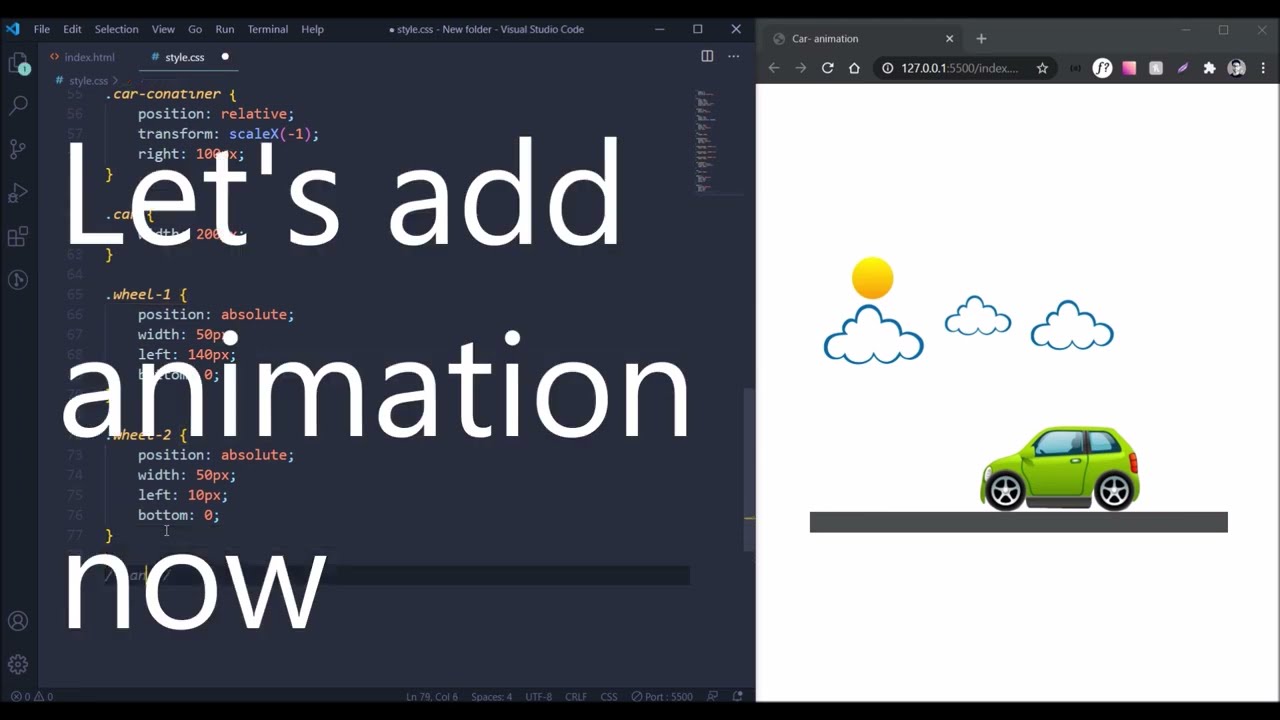This screenshot has width=1280, height=720.
Task: Switch to the index.html editor tab
Action: [82, 57]
